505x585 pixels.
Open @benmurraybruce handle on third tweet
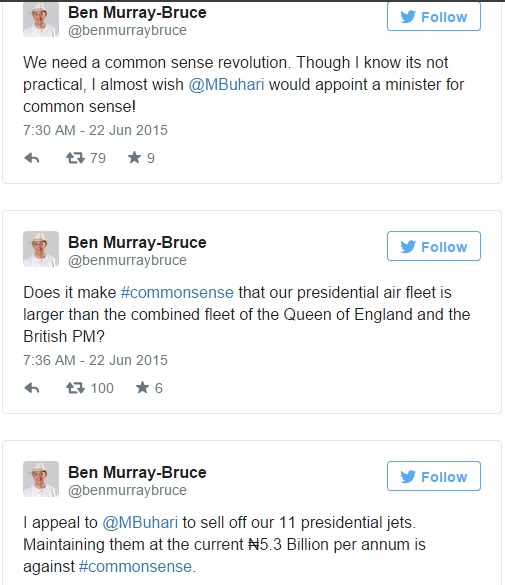click(x=127, y=490)
